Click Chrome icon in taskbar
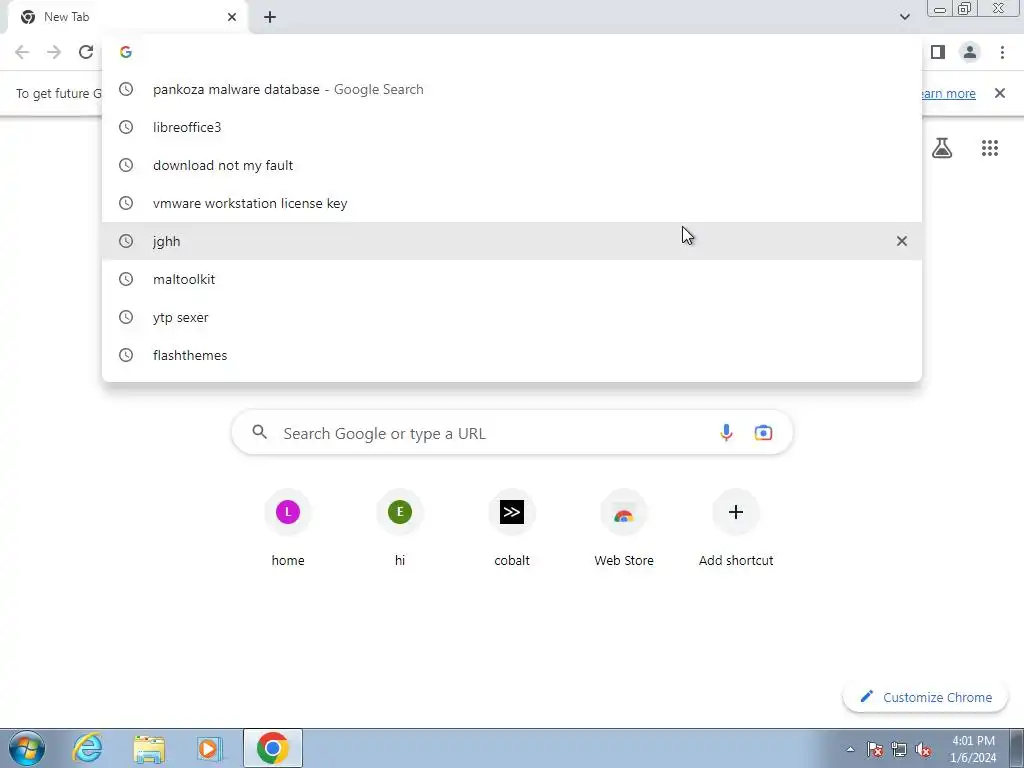 coord(273,748)
